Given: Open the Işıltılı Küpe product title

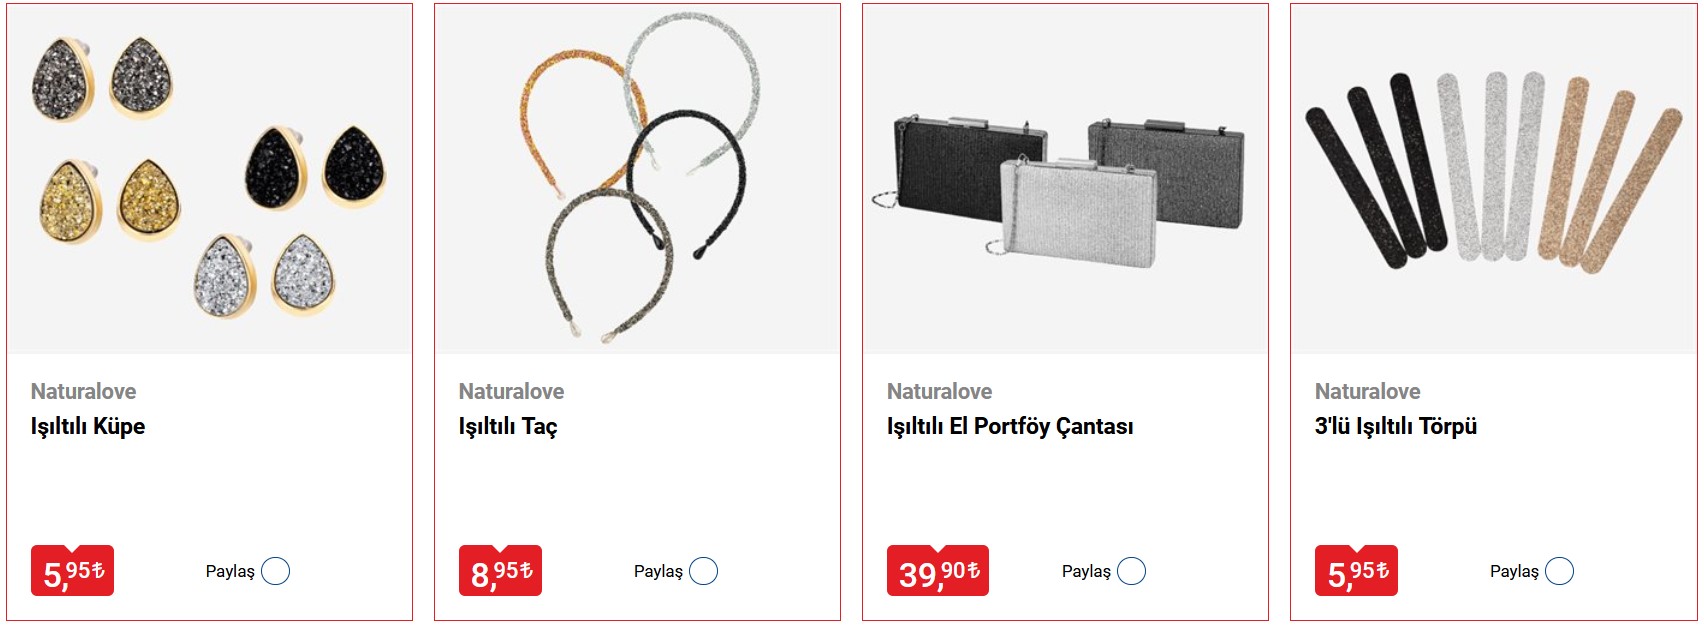Looking at the screenshot, I should click(x=88, y=426).
